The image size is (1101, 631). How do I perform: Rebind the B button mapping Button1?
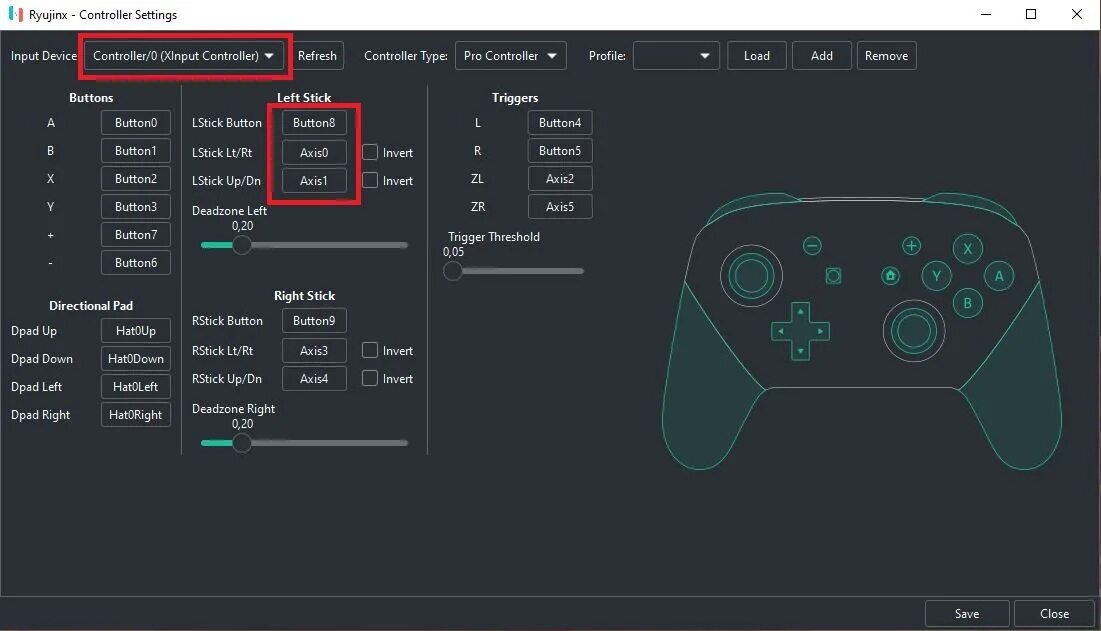point(136,150)
